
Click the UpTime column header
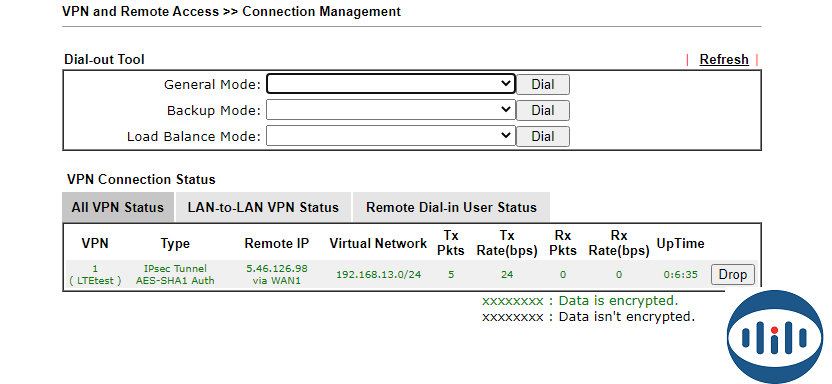coord(680,243)
